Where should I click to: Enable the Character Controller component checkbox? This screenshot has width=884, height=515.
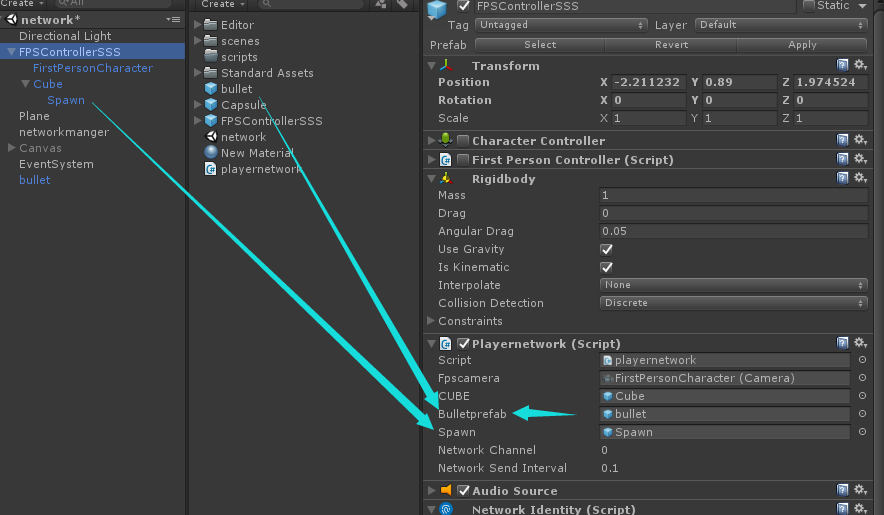[x=463, y=140]
